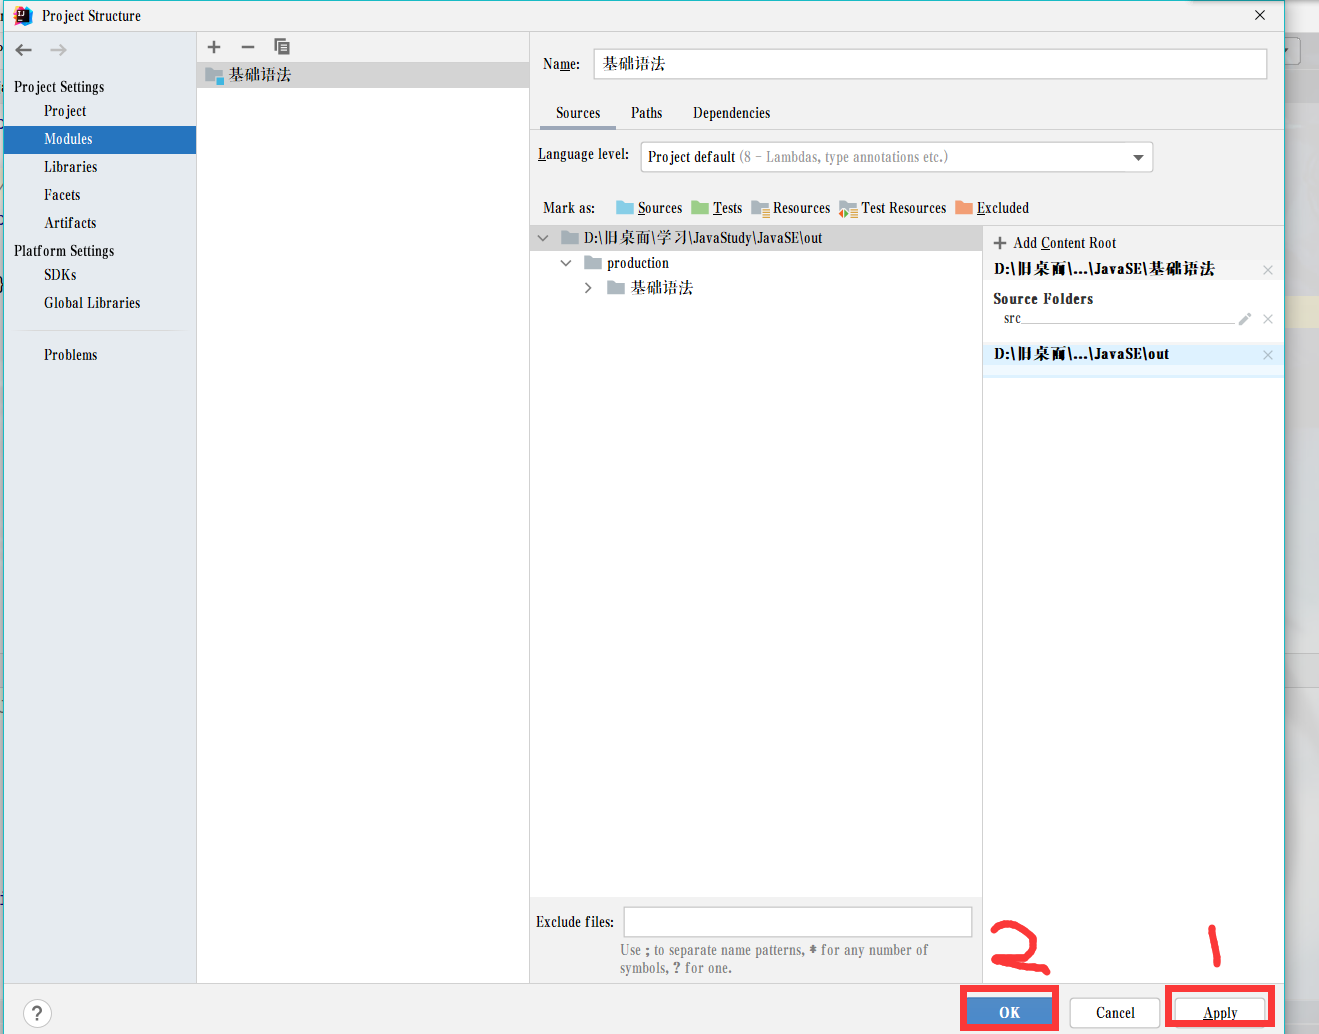Switch to the Sources tab

tap(578, 113)
